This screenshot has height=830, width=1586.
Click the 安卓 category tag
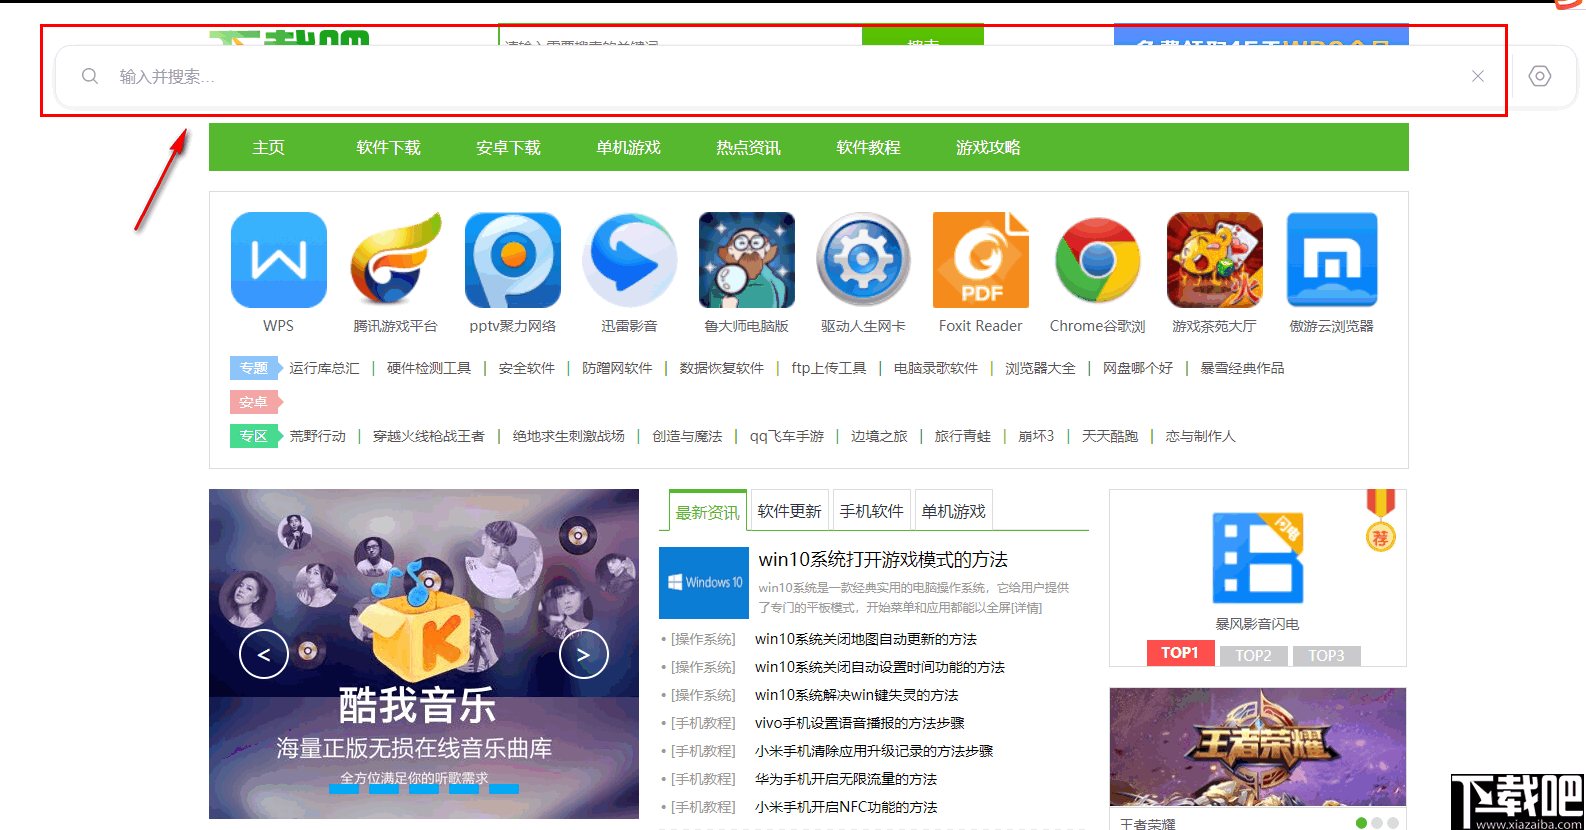(x=256, y=402)
